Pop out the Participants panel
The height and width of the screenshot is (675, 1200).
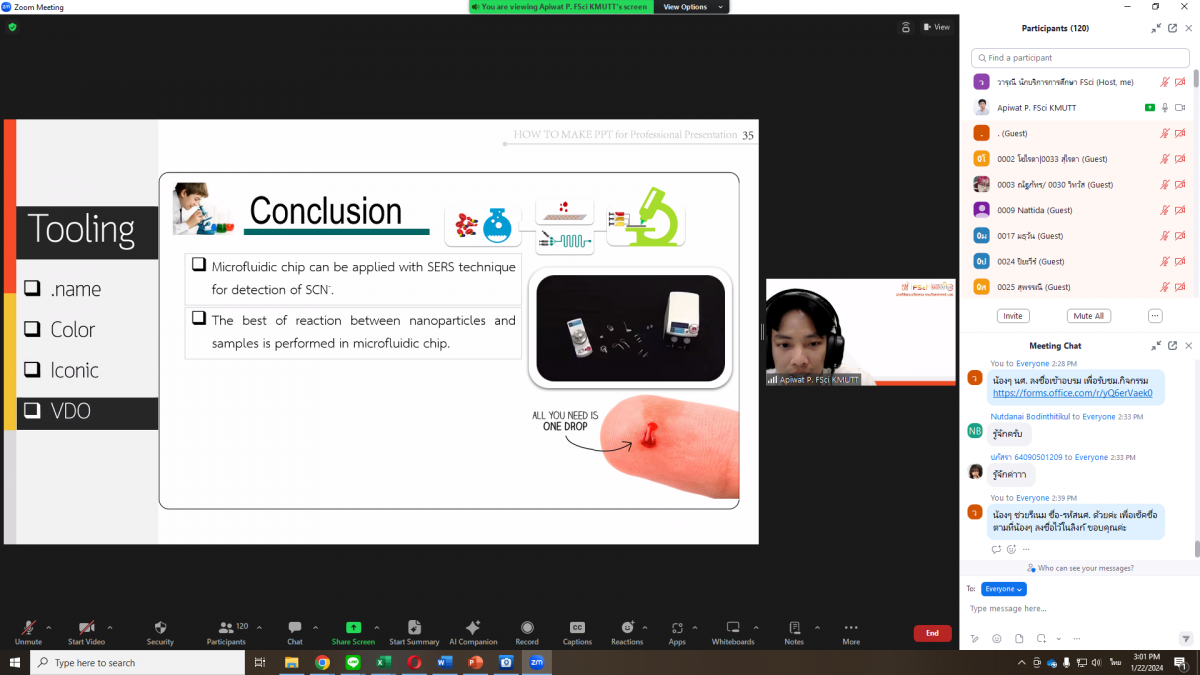[1172, 28]
